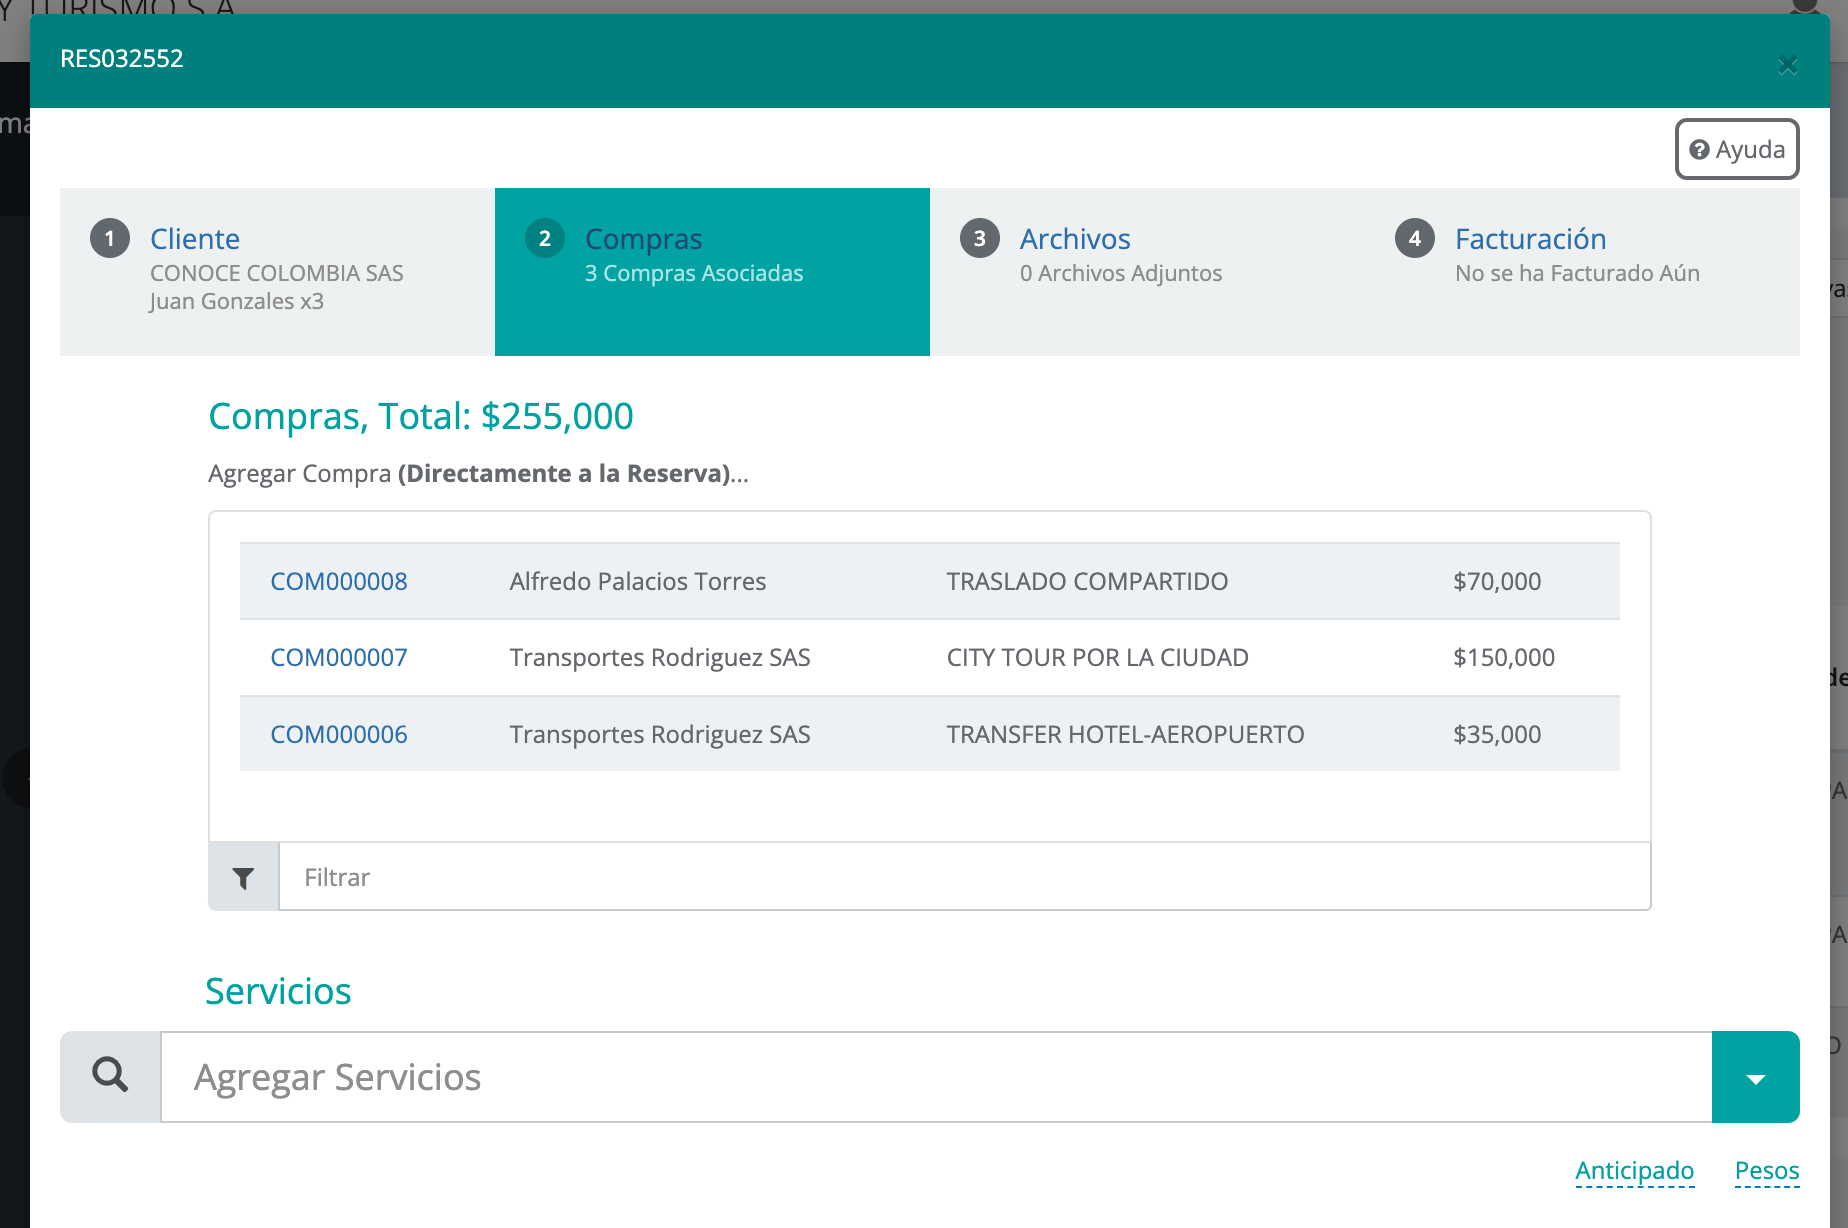This screenshot has height=1228, width=1848.
Task: Click the $35,000 amount
Action: 1497,735
